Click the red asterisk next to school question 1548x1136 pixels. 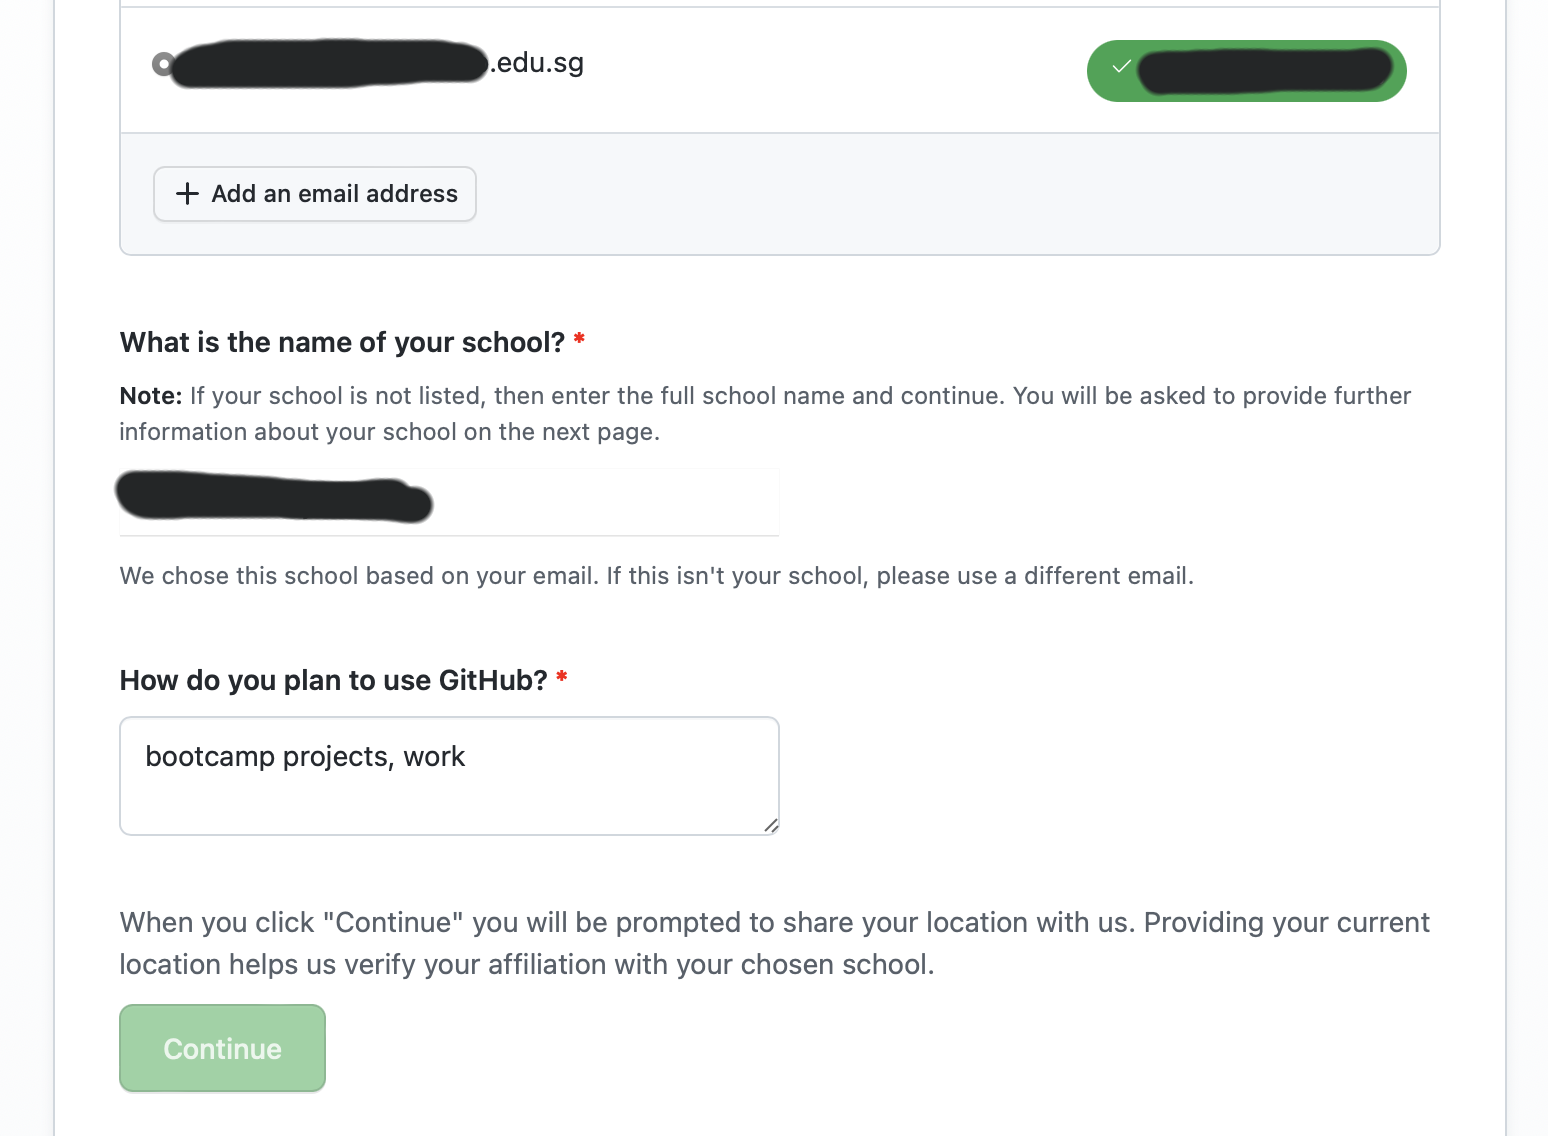(578, 340)
